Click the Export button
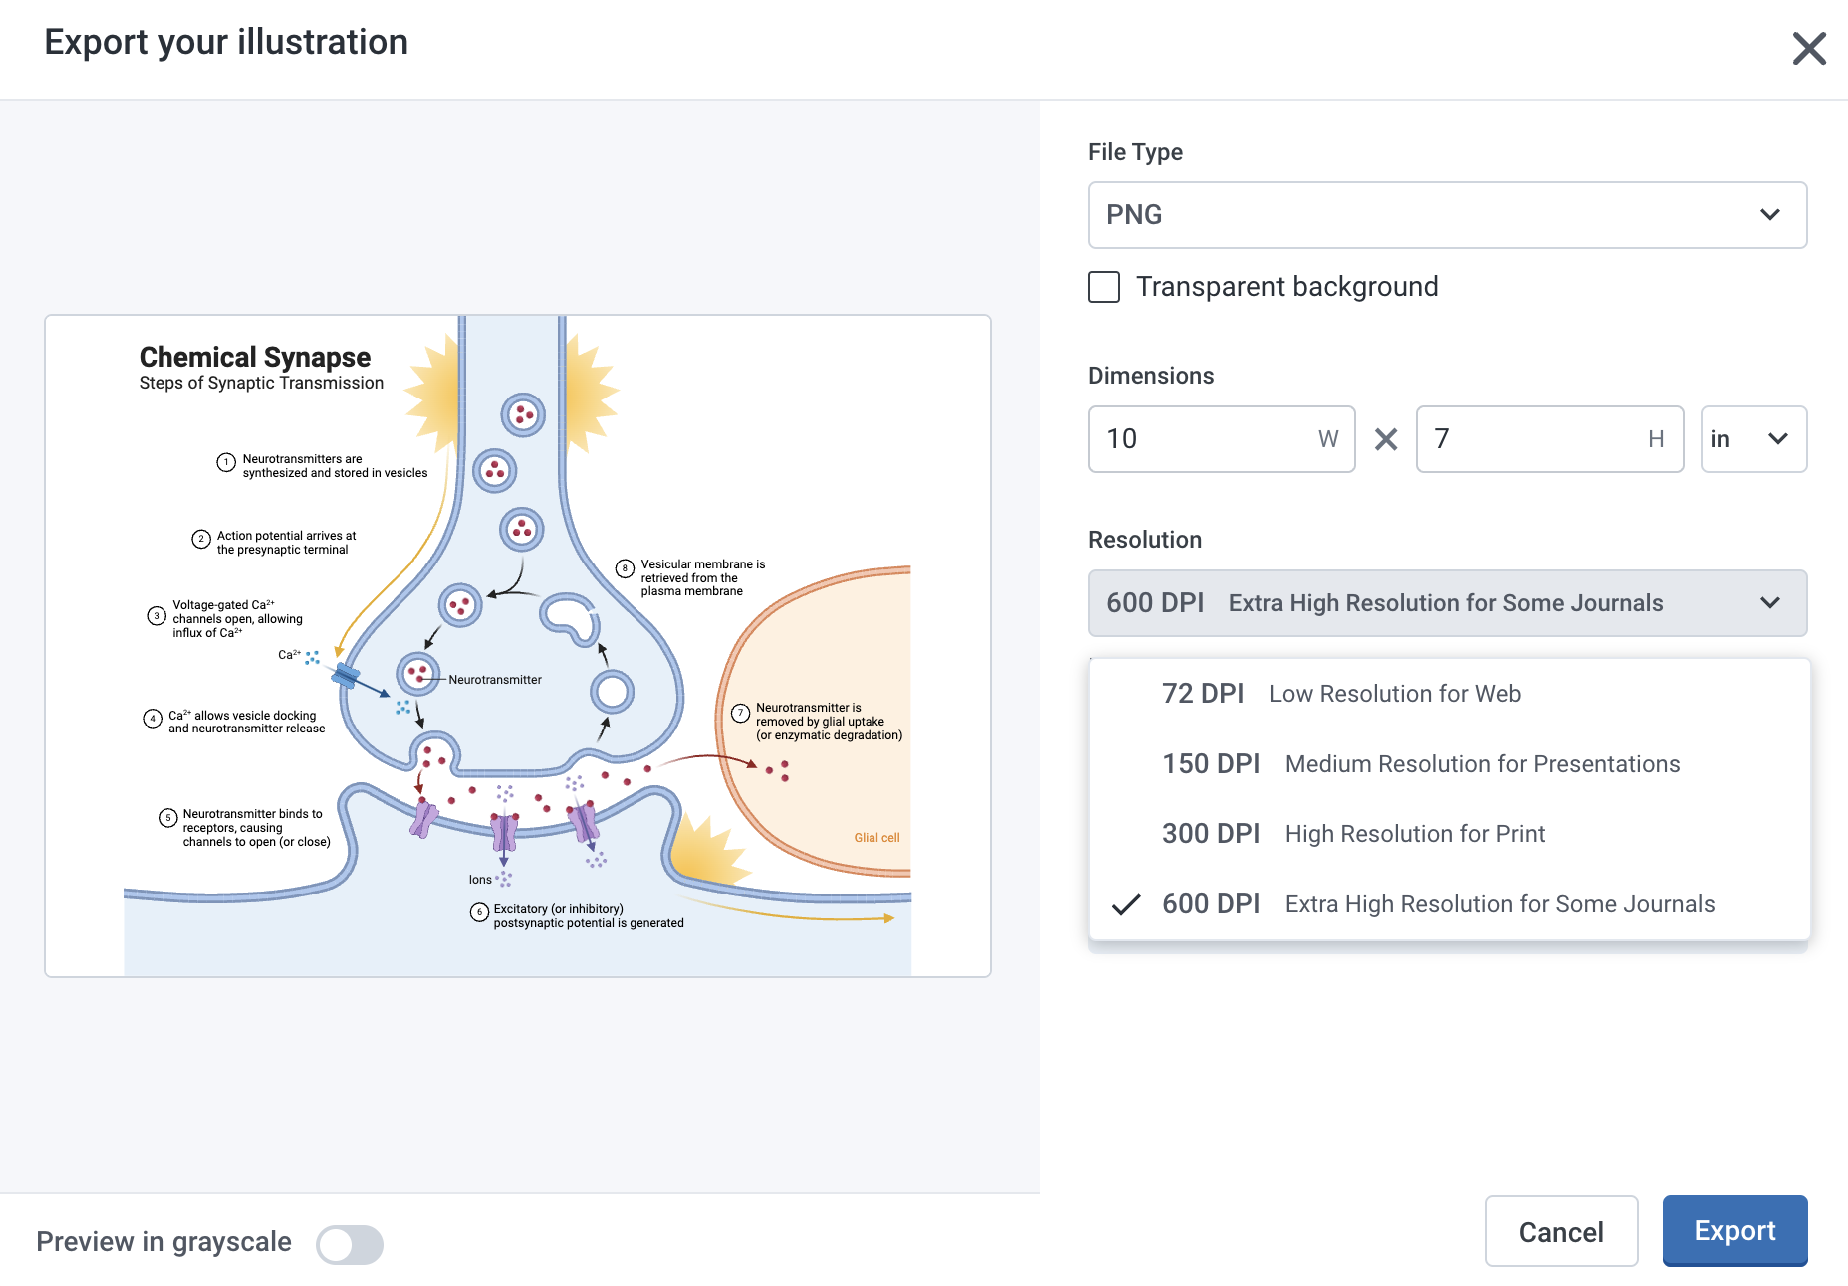Image resolution: width=1848 pixels, height=1286 pixels. click(x=1734, y=1230)
